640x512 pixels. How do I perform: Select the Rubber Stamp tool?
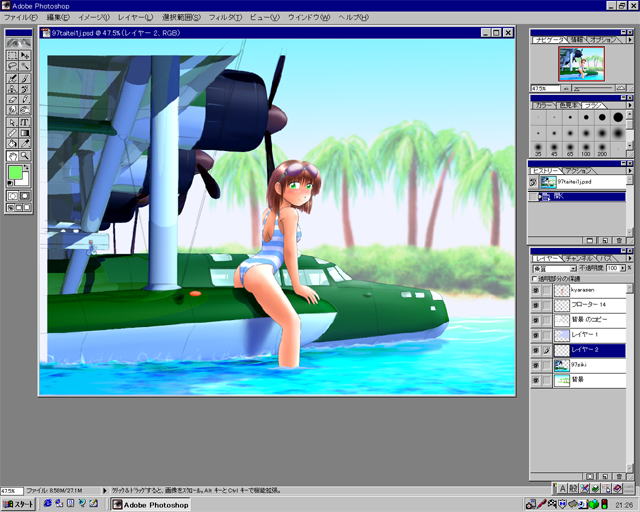13,89
